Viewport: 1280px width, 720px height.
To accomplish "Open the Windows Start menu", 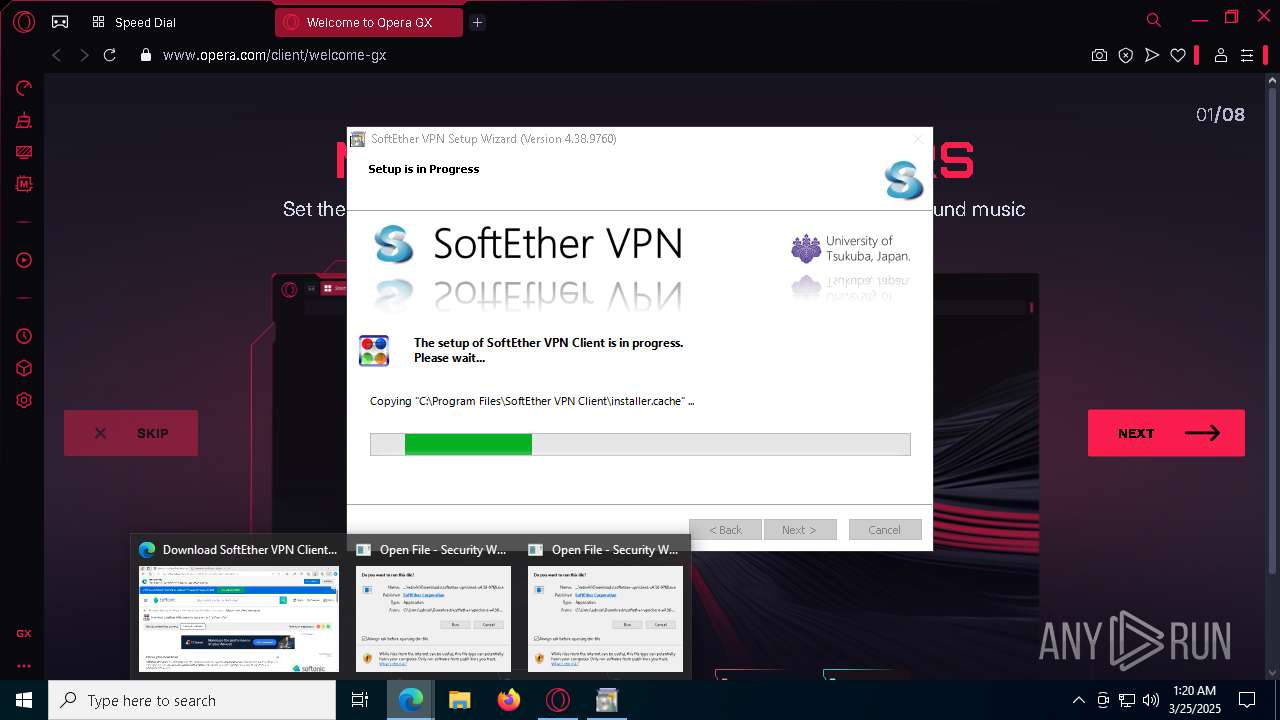I will pos(24,700).
